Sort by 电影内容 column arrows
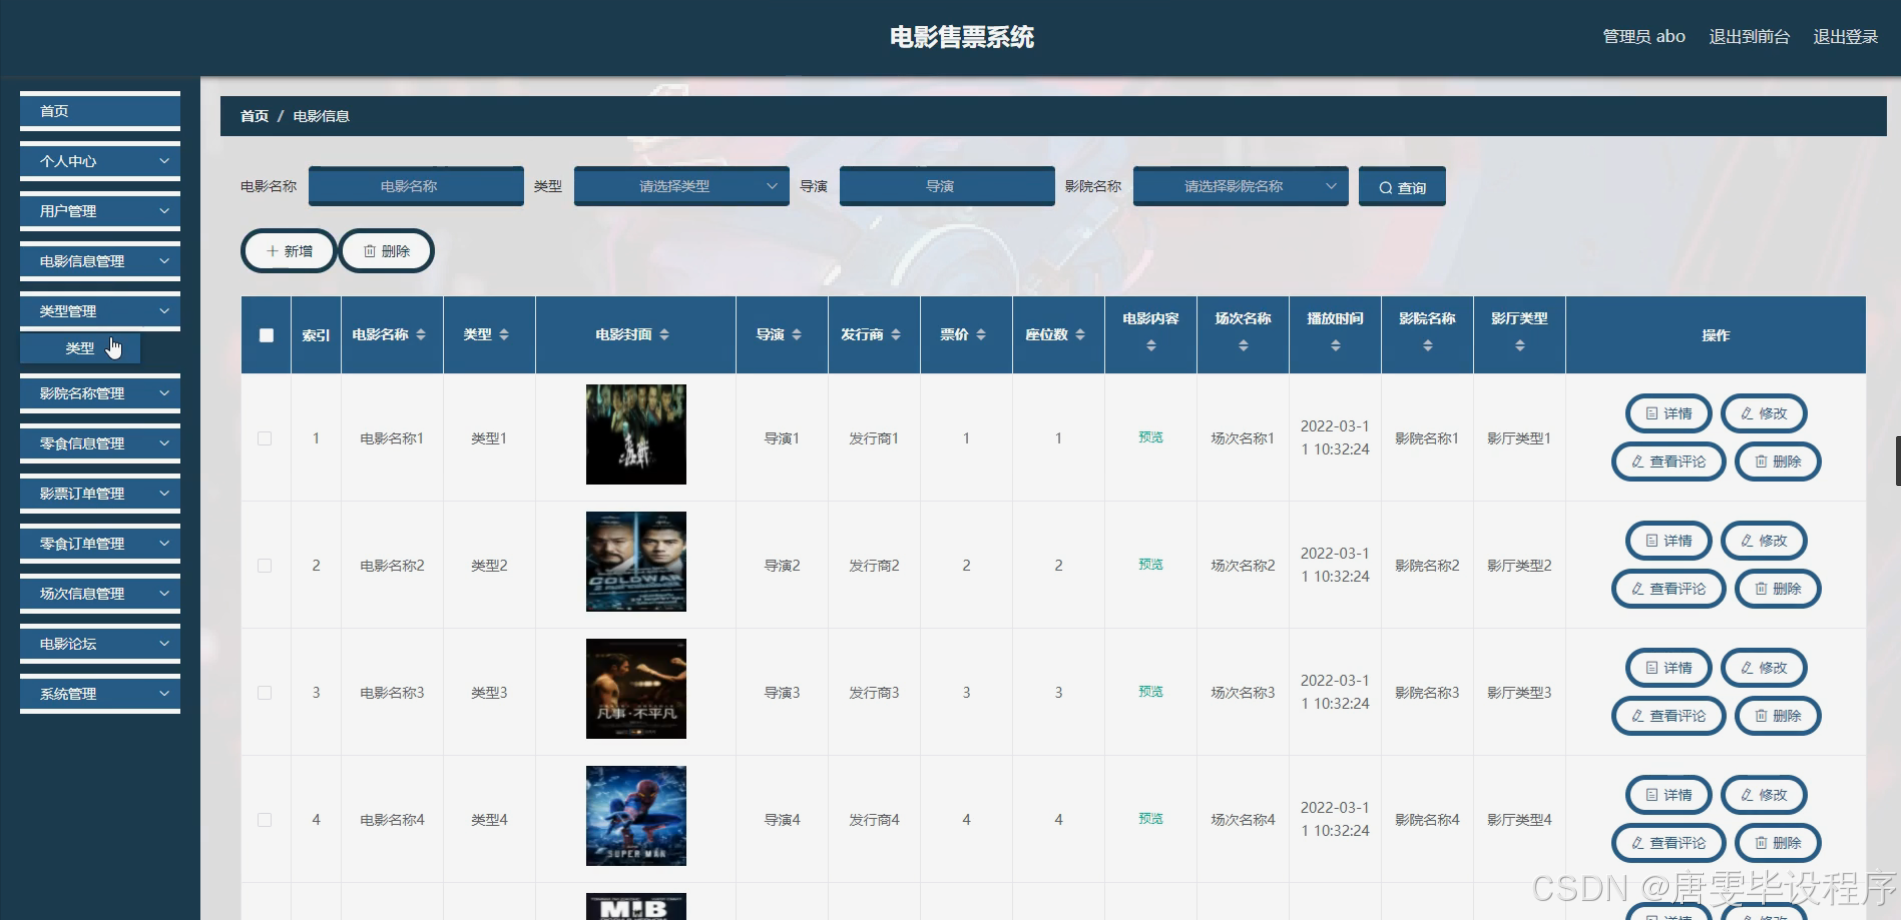 click(x=1151, y=346)
